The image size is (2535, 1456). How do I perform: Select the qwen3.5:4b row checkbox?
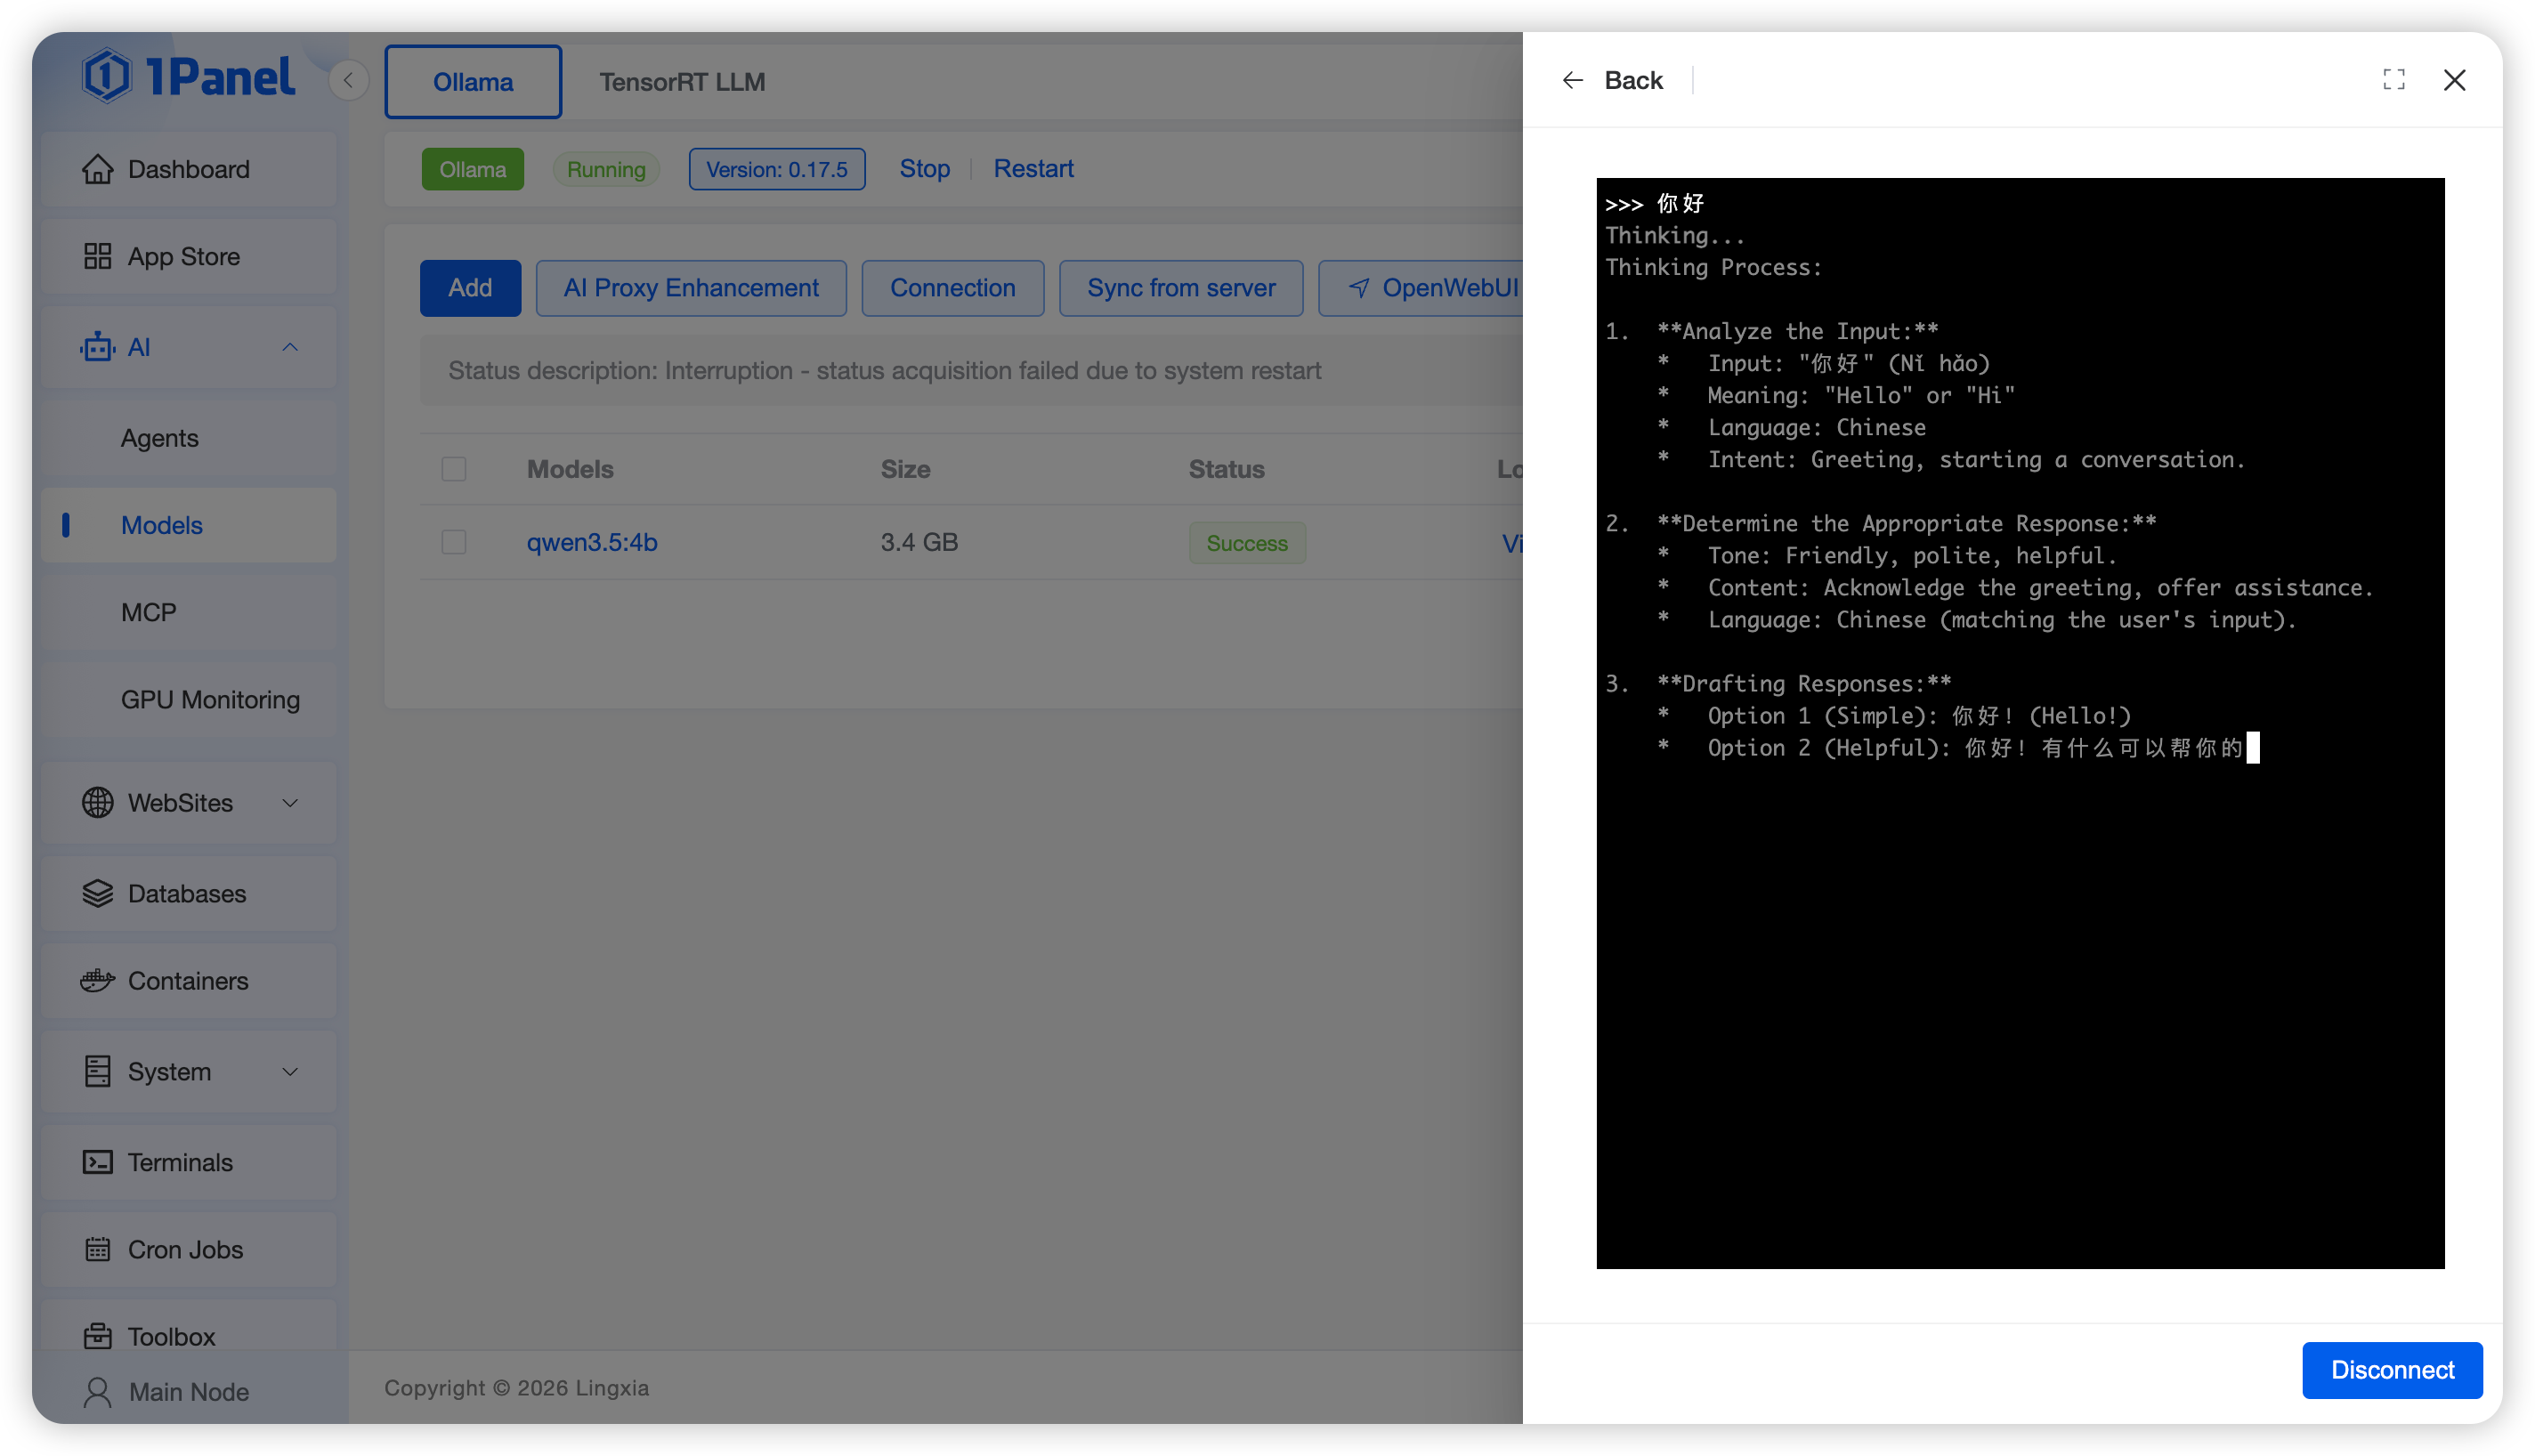click(x=454, y=542)
